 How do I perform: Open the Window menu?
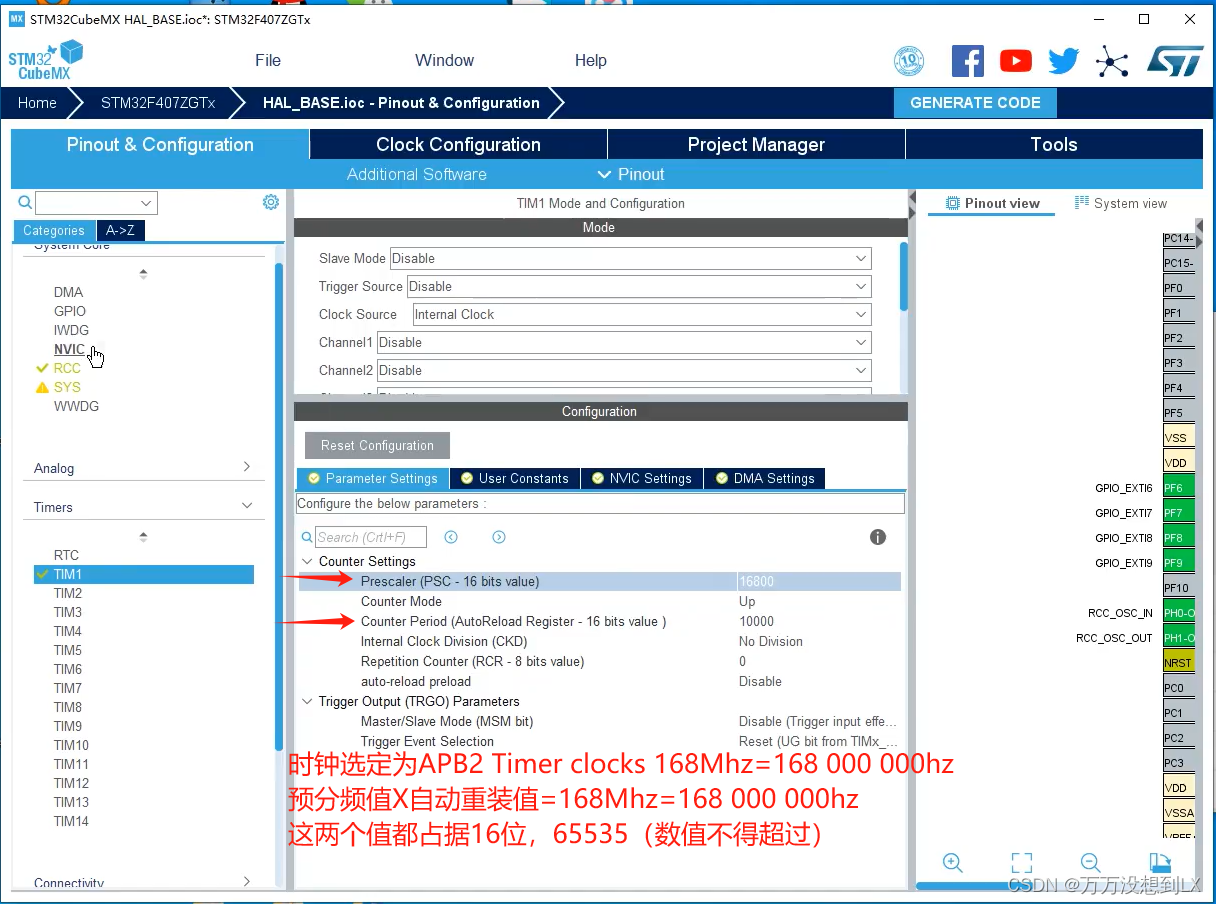tap(445, 60)
